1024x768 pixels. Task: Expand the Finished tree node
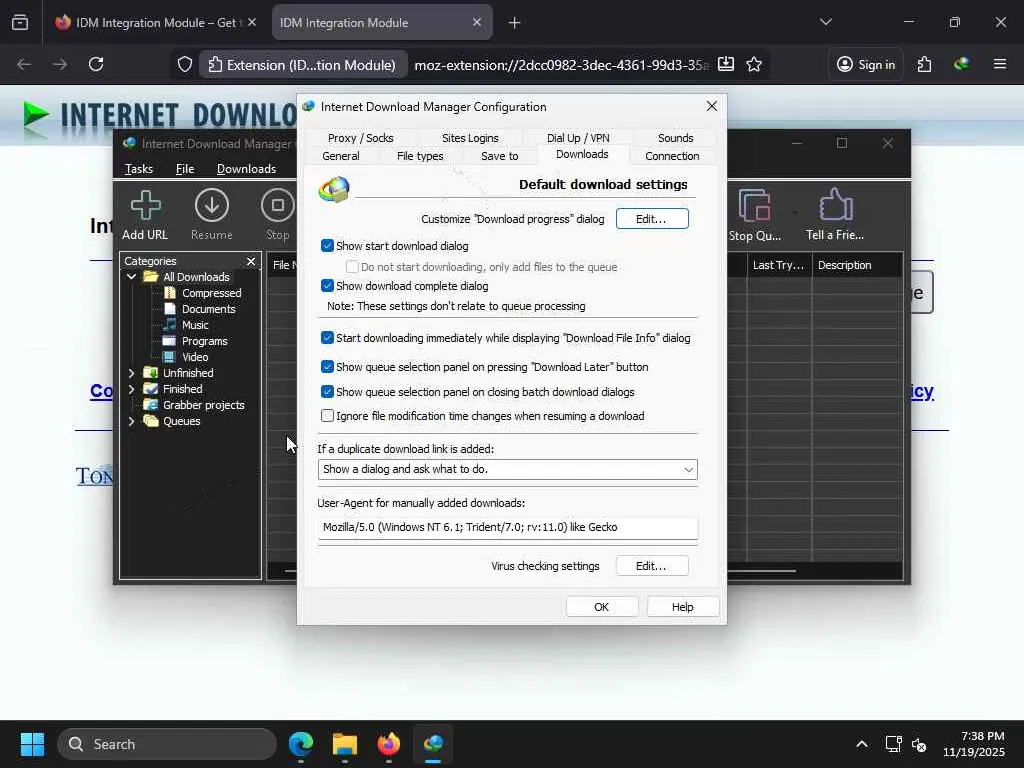click(x=131, y=389)
